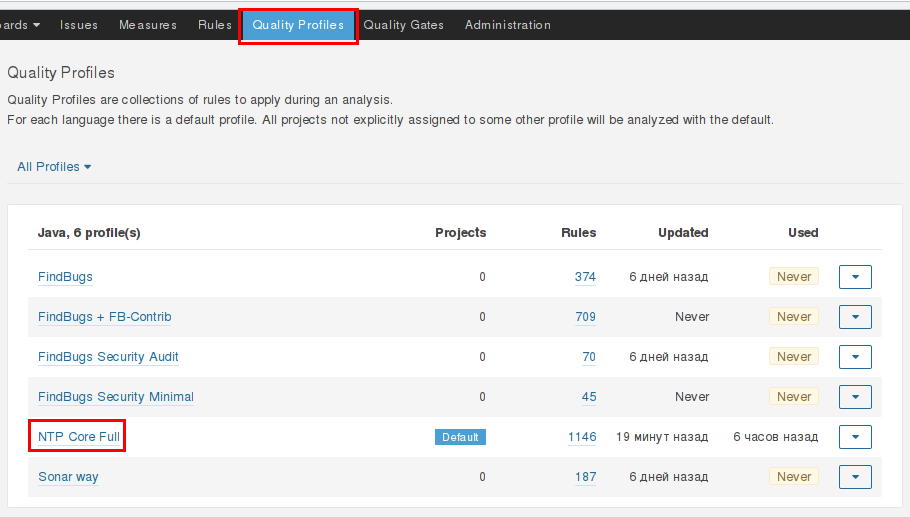Viewport: 910px width, 517px height.
Task: View the 45 rules of Security Minimal
Action: [x=588, y=397]
